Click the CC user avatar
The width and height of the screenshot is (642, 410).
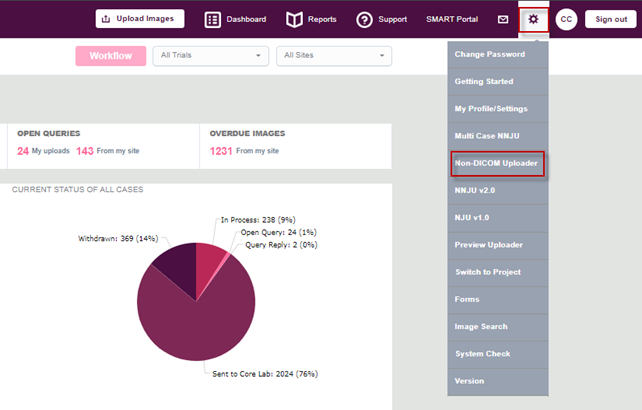point(566,19)
